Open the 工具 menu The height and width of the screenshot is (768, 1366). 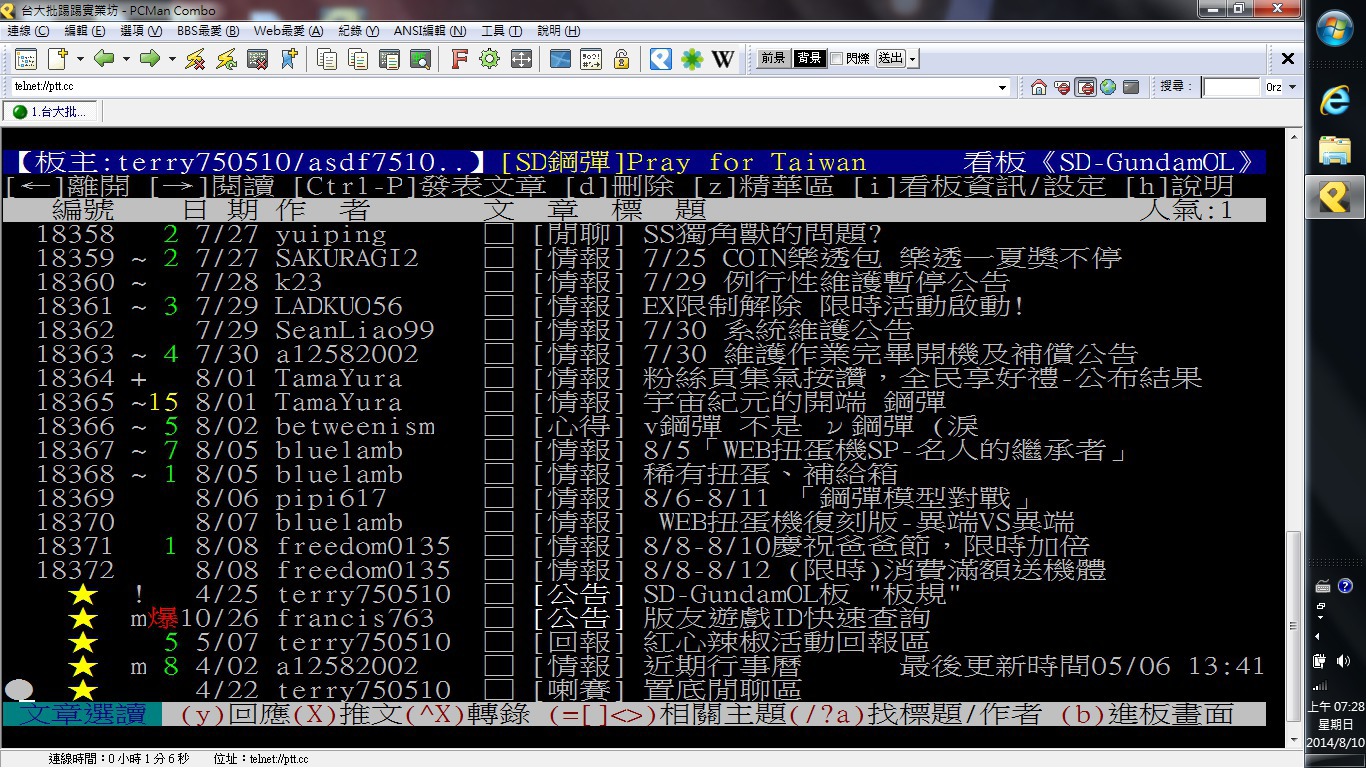coord(501,31)
